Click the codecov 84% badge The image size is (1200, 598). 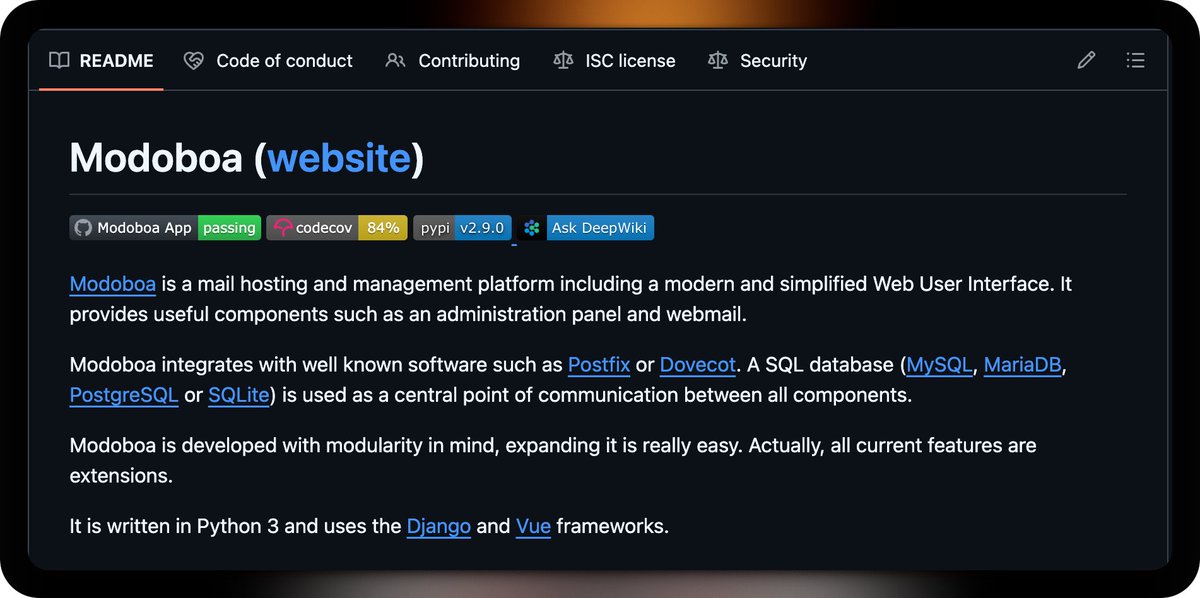[337, 228]
